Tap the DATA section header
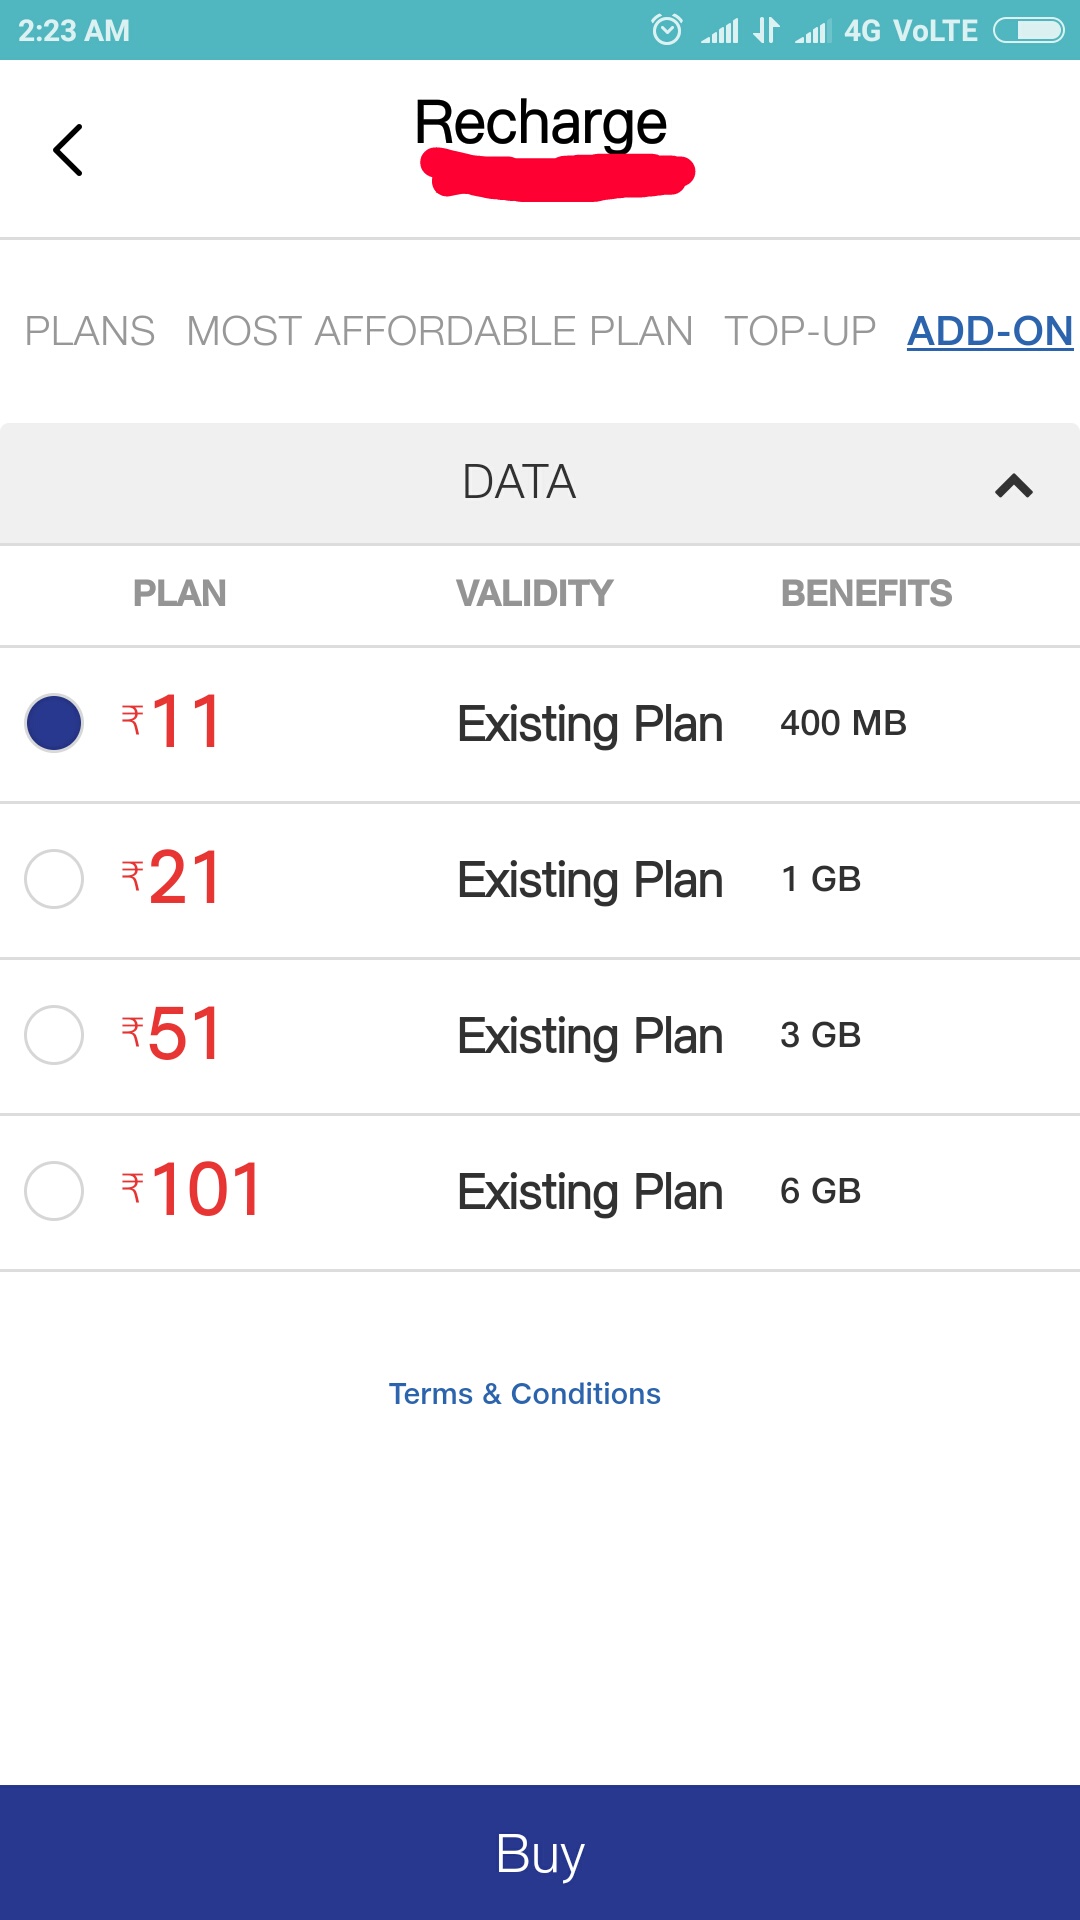The image size is (1080, 1920). 540,484
